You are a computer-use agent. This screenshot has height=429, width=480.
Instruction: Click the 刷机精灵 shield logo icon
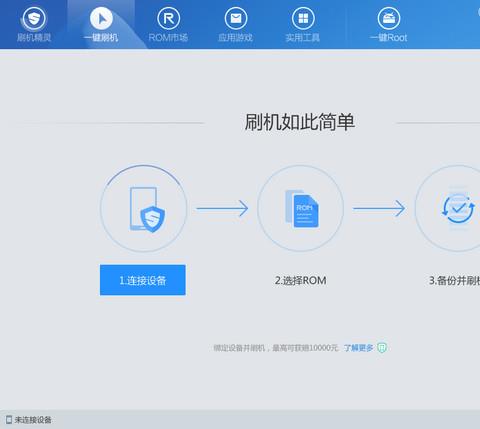coord(34,18)
